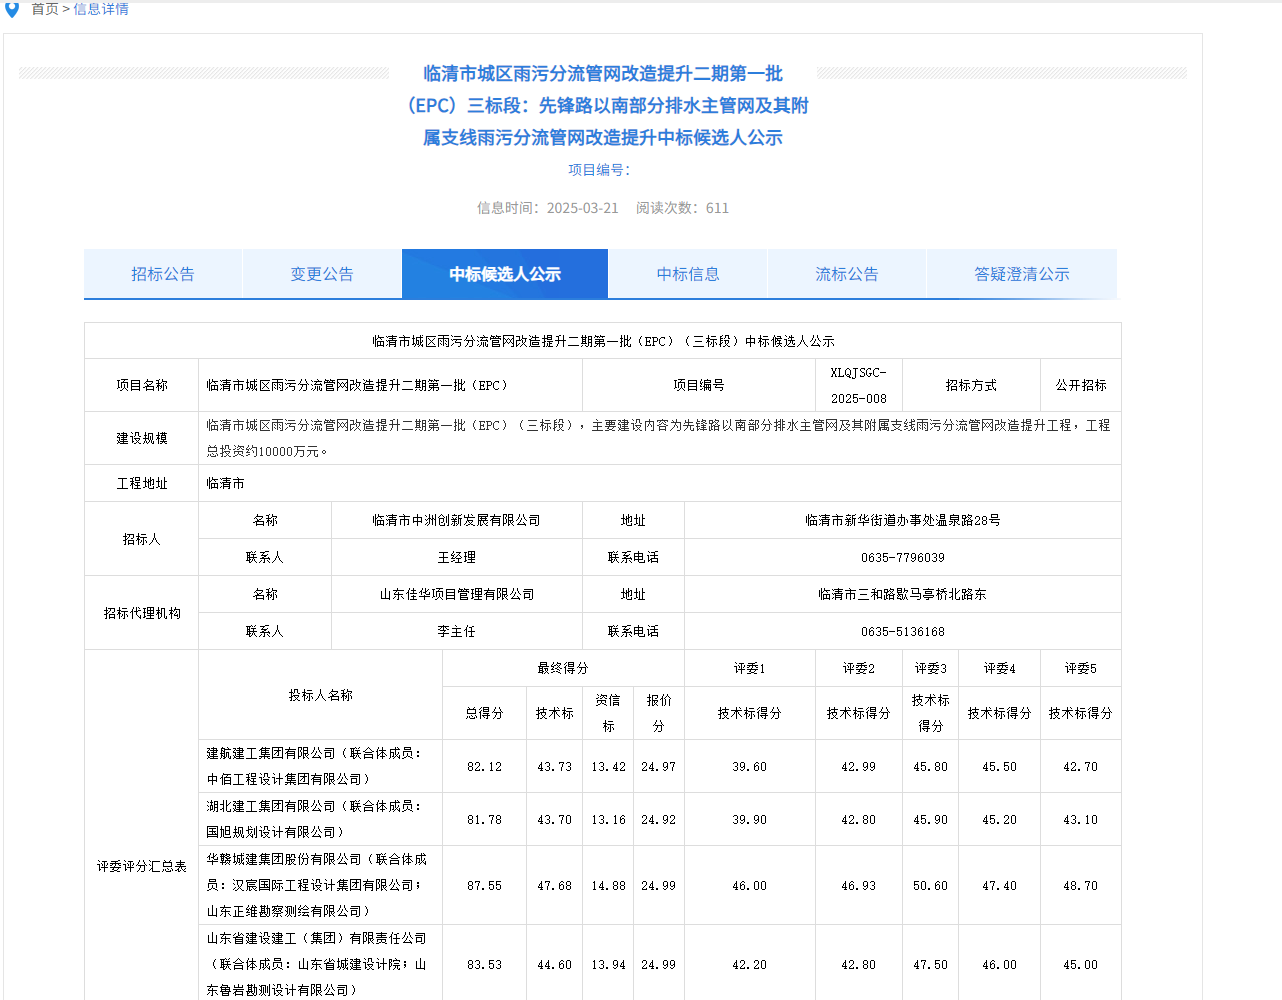Select phone number 0635-7796039
1282x1000 pixels.
pos(903,557)
